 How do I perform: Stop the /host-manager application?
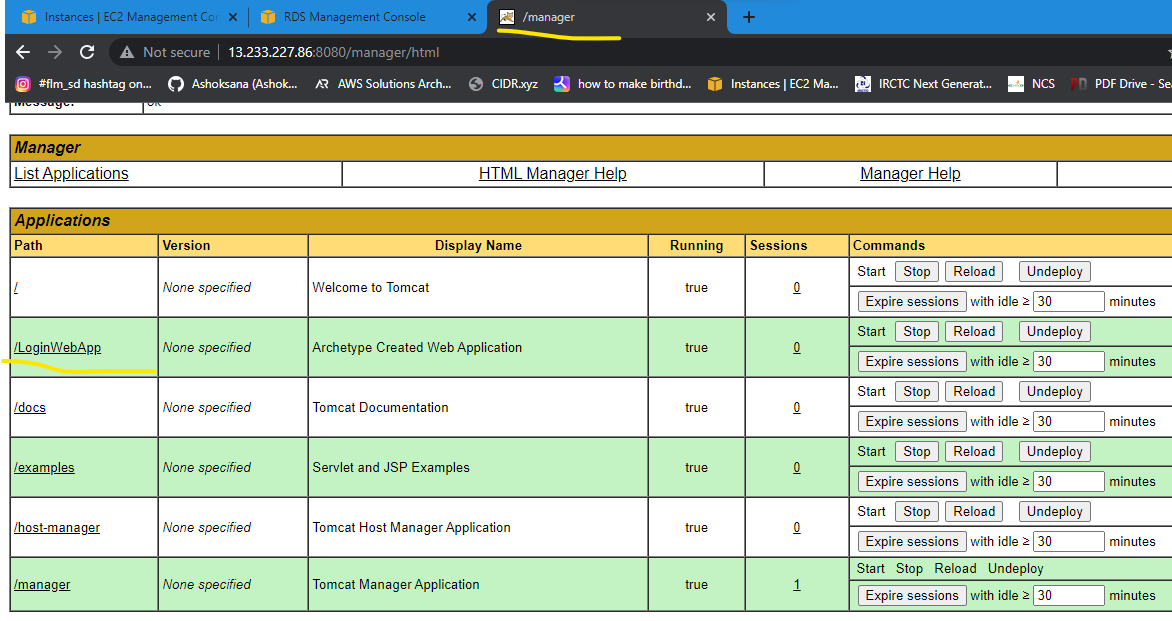916,512
